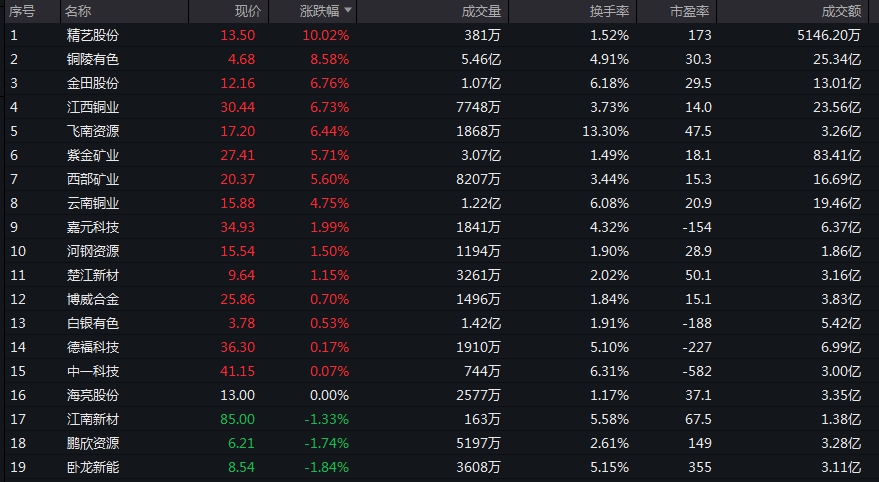Viewport: 879px width, 482px height.
Task: Select stock 博威合金
Action: [93, 299]
